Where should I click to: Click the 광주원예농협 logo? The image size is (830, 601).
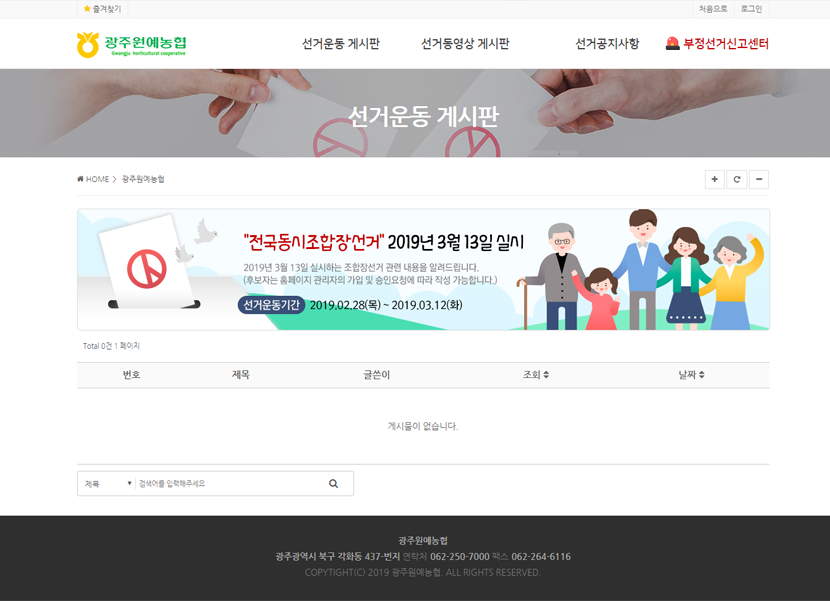tap(131, 44)
